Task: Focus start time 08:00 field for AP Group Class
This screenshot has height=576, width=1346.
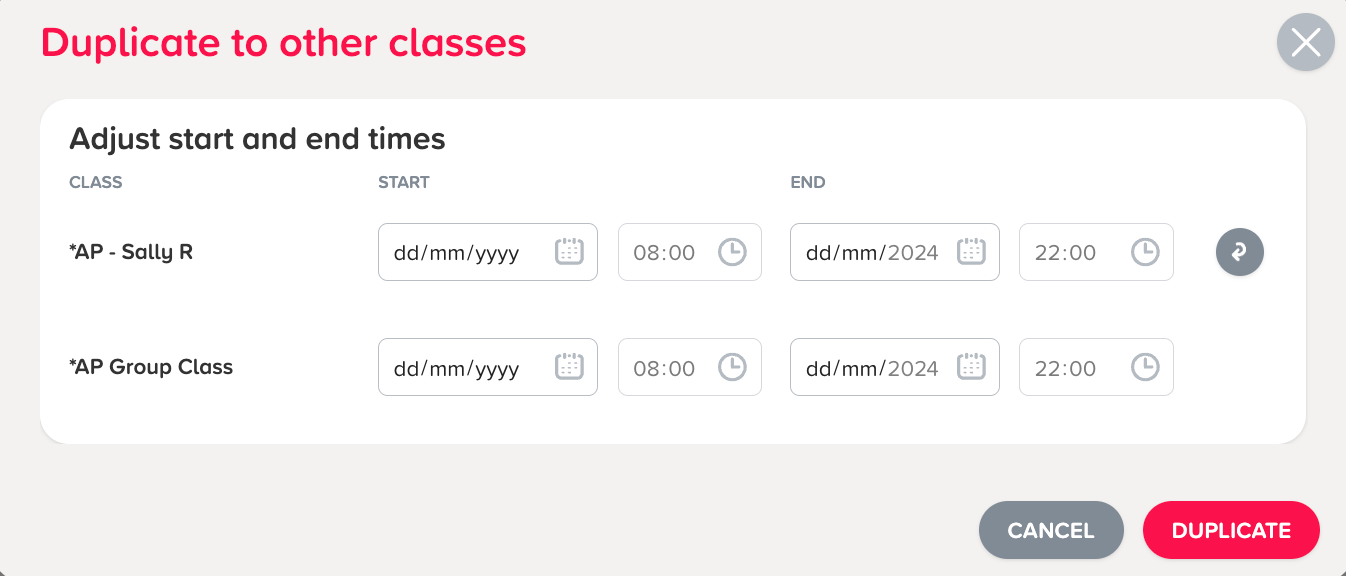Action: click(690, 367)
